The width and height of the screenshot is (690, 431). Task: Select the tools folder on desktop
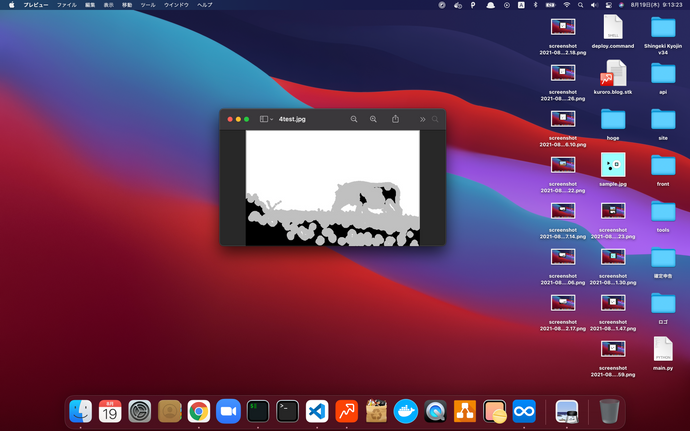pyautogui.click(x=663, y=216)
